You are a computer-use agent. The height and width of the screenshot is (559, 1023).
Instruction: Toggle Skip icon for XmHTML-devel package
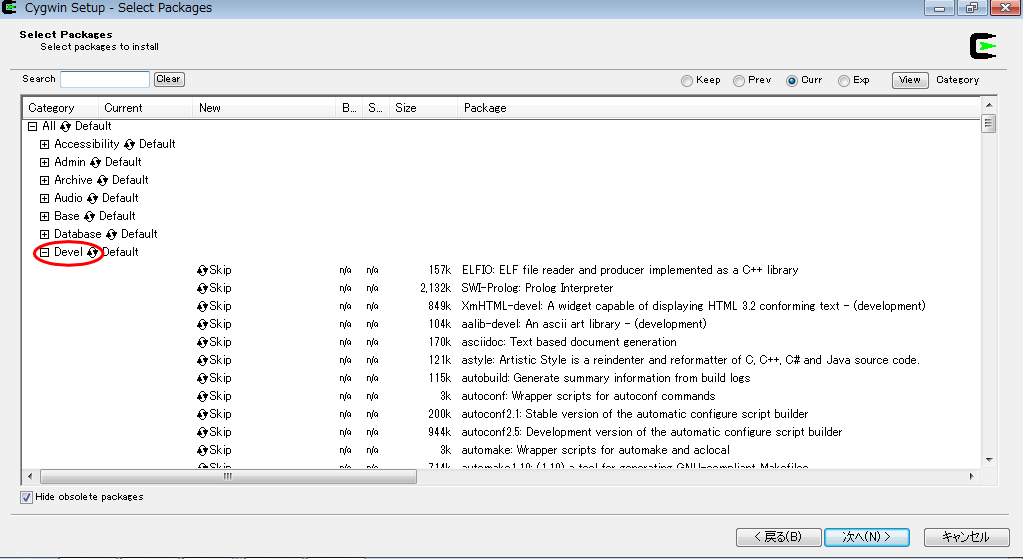click(x=202, y=307)
